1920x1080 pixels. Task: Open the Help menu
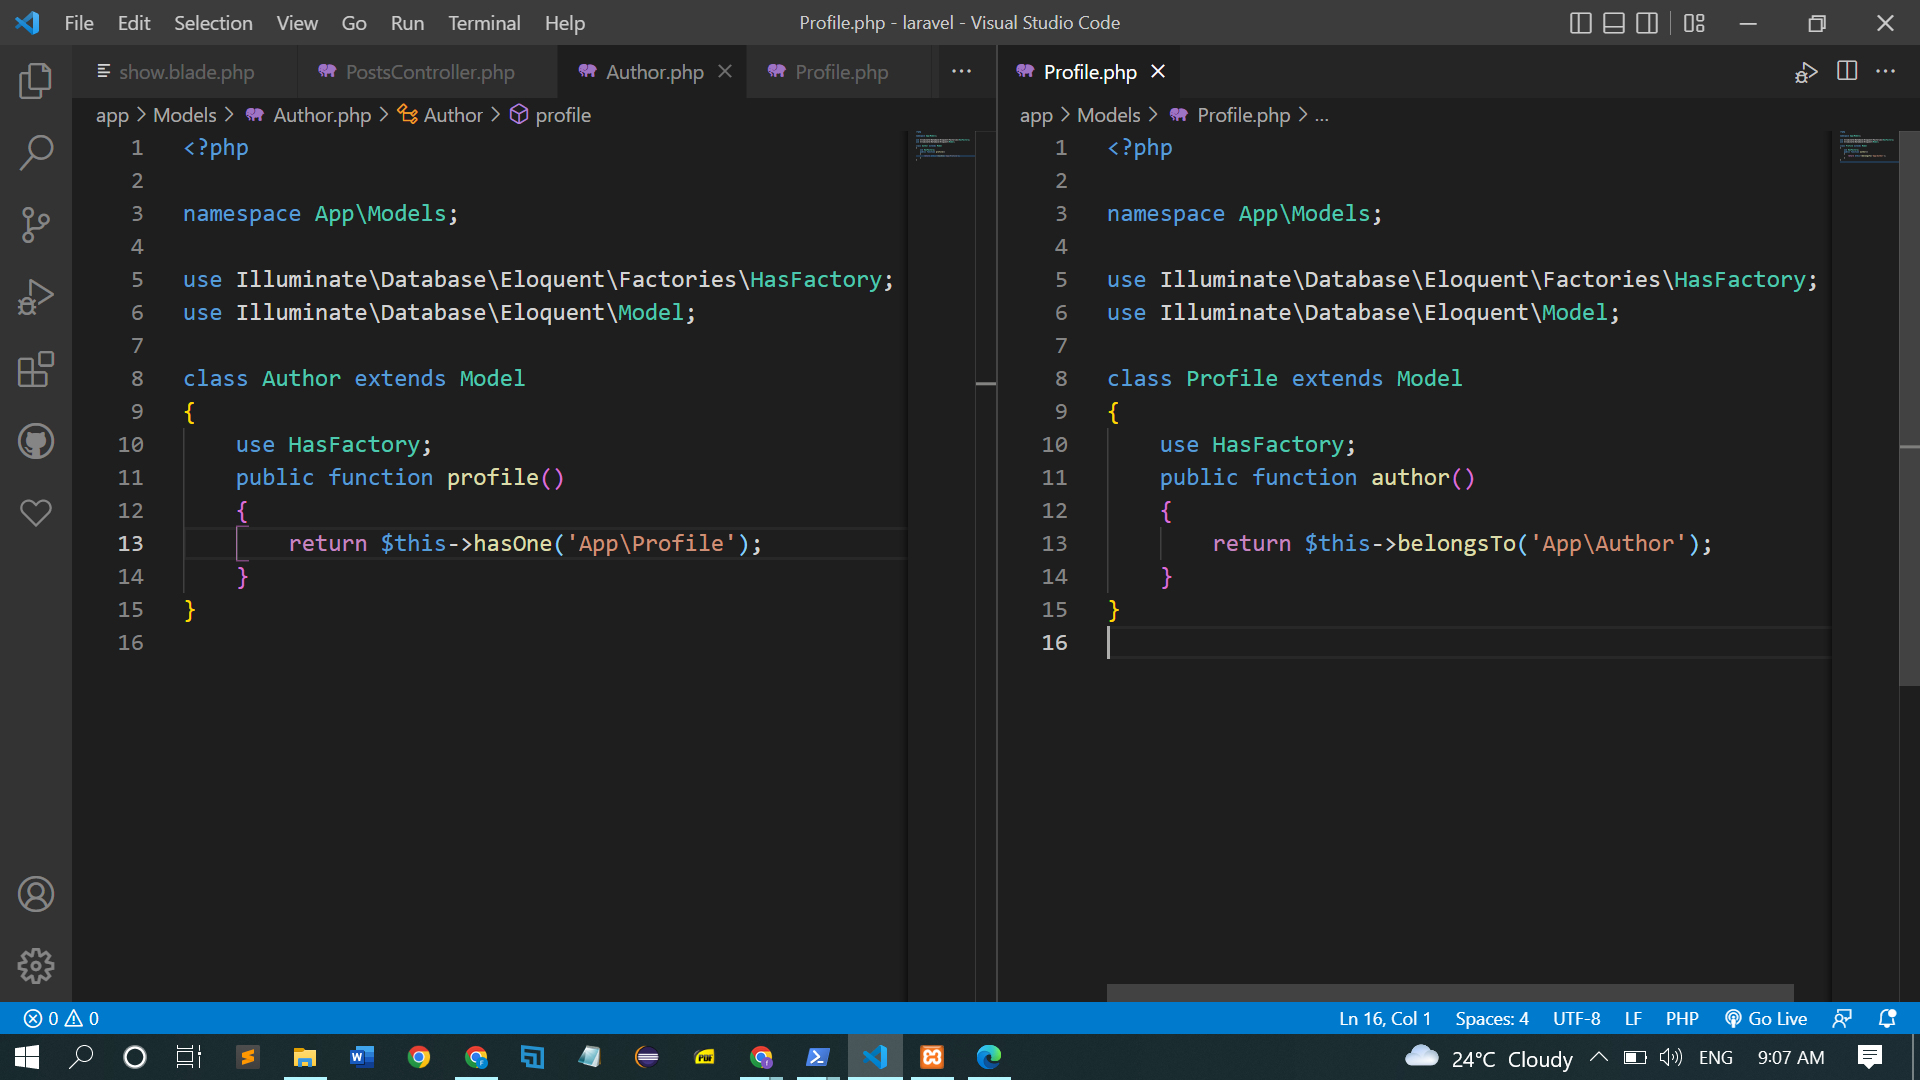(x=565, y=23)
